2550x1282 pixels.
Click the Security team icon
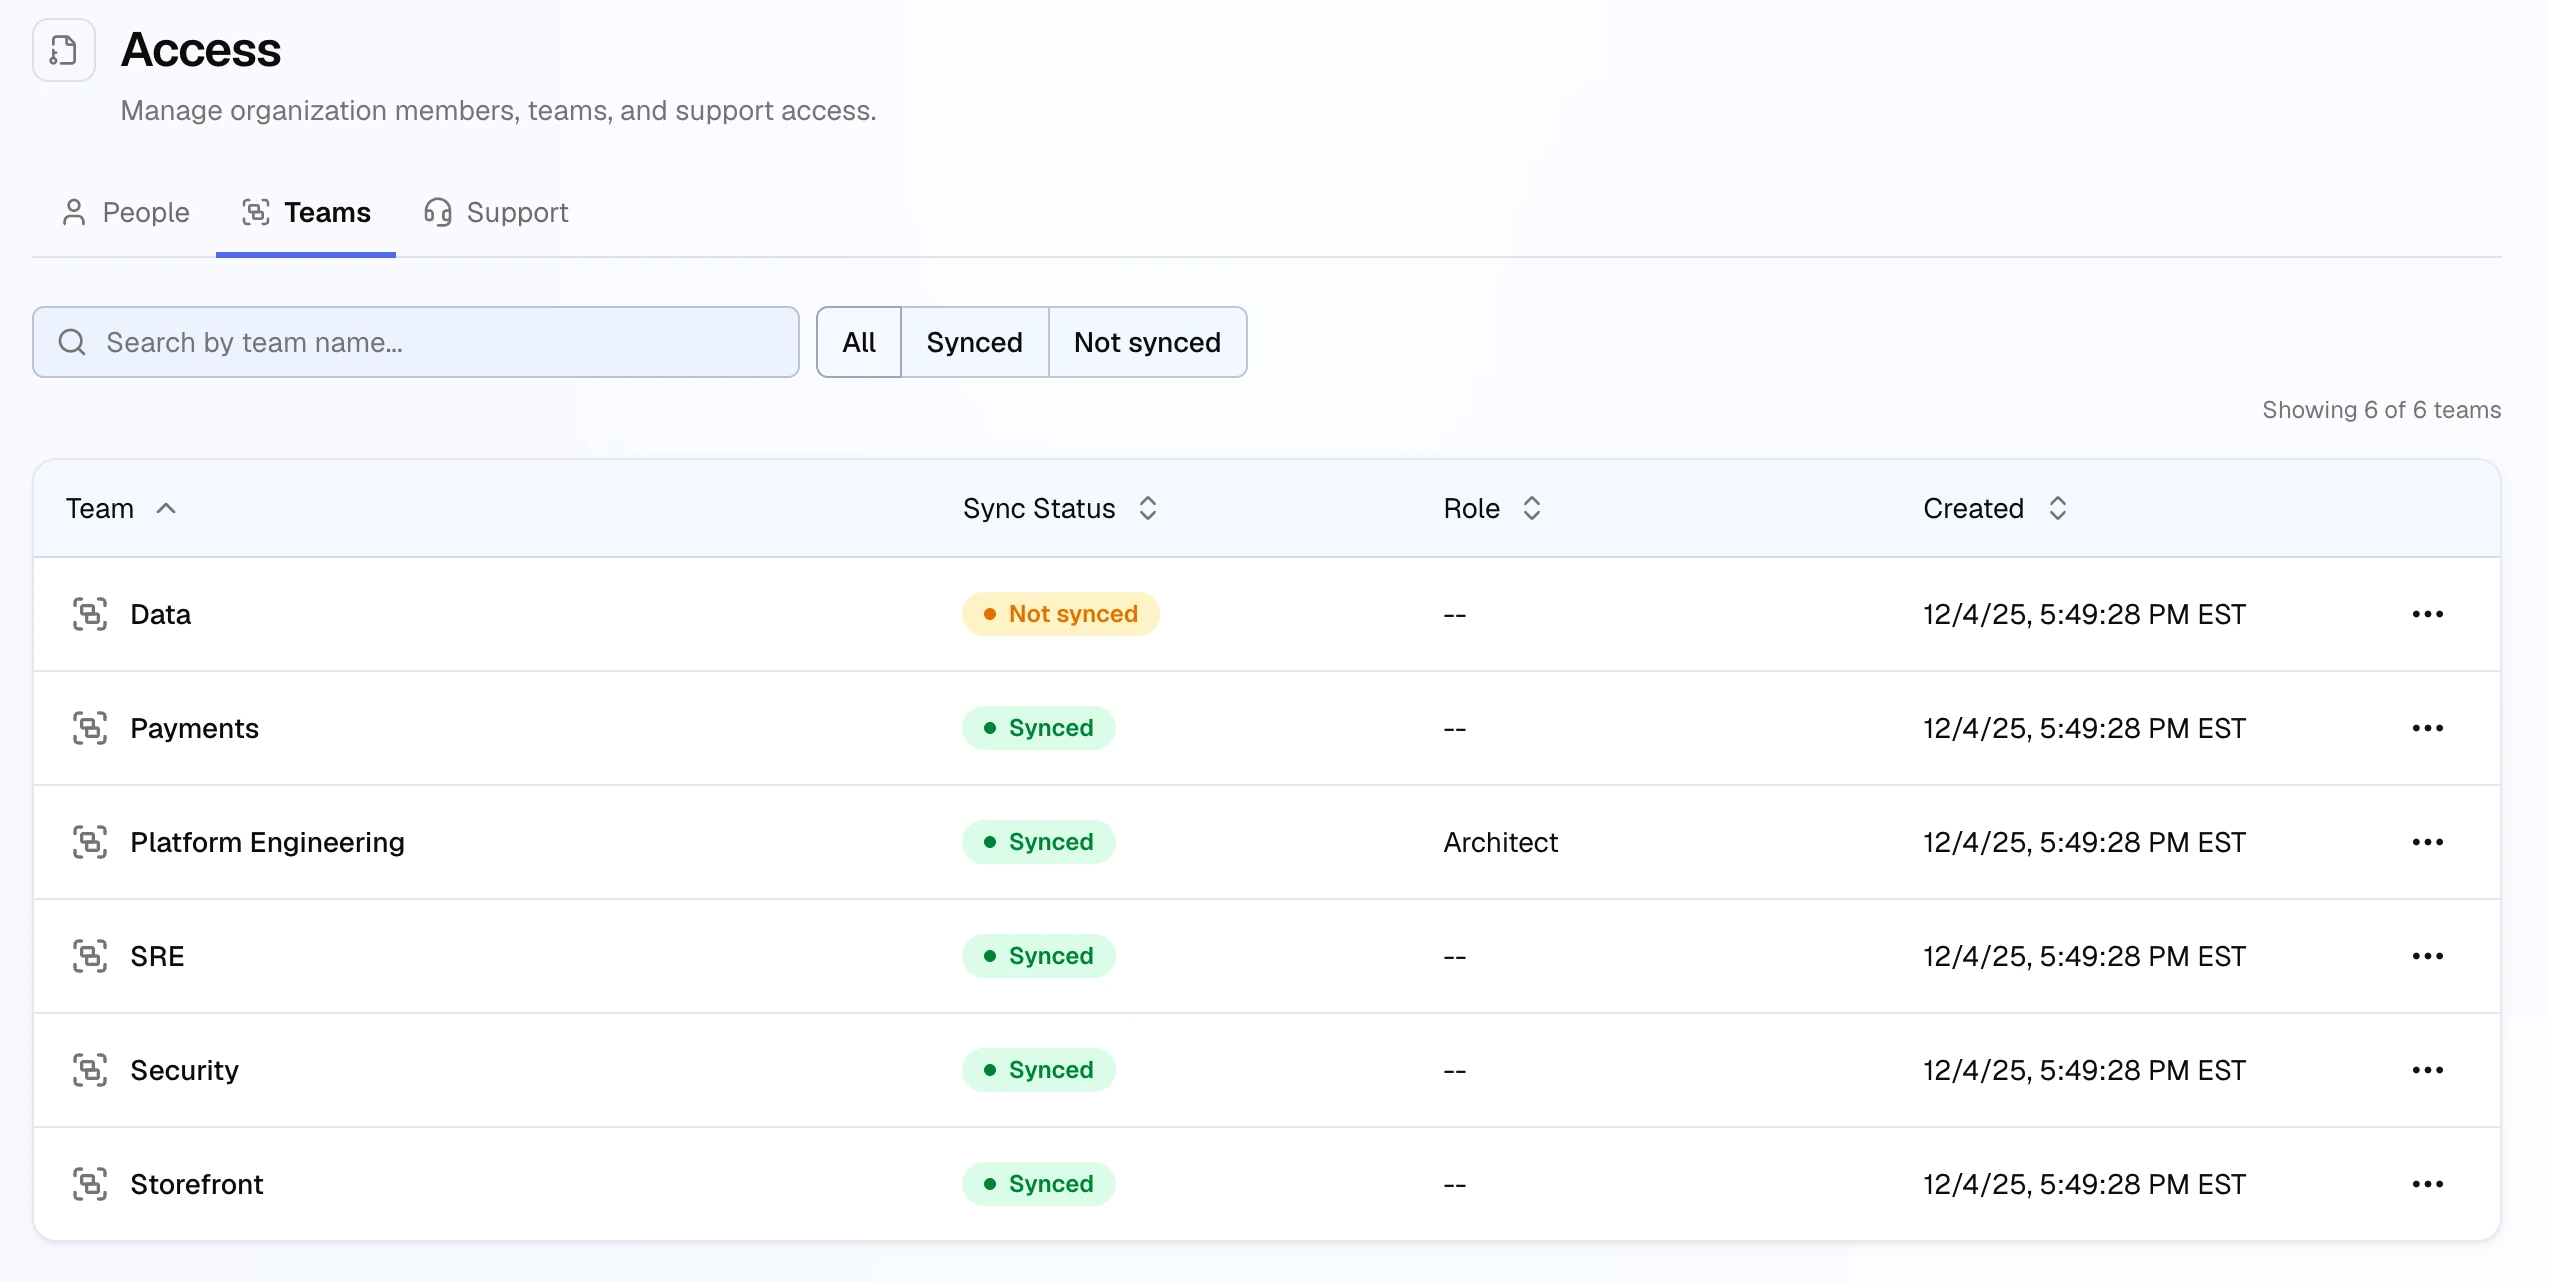(x=90, y=1070)
